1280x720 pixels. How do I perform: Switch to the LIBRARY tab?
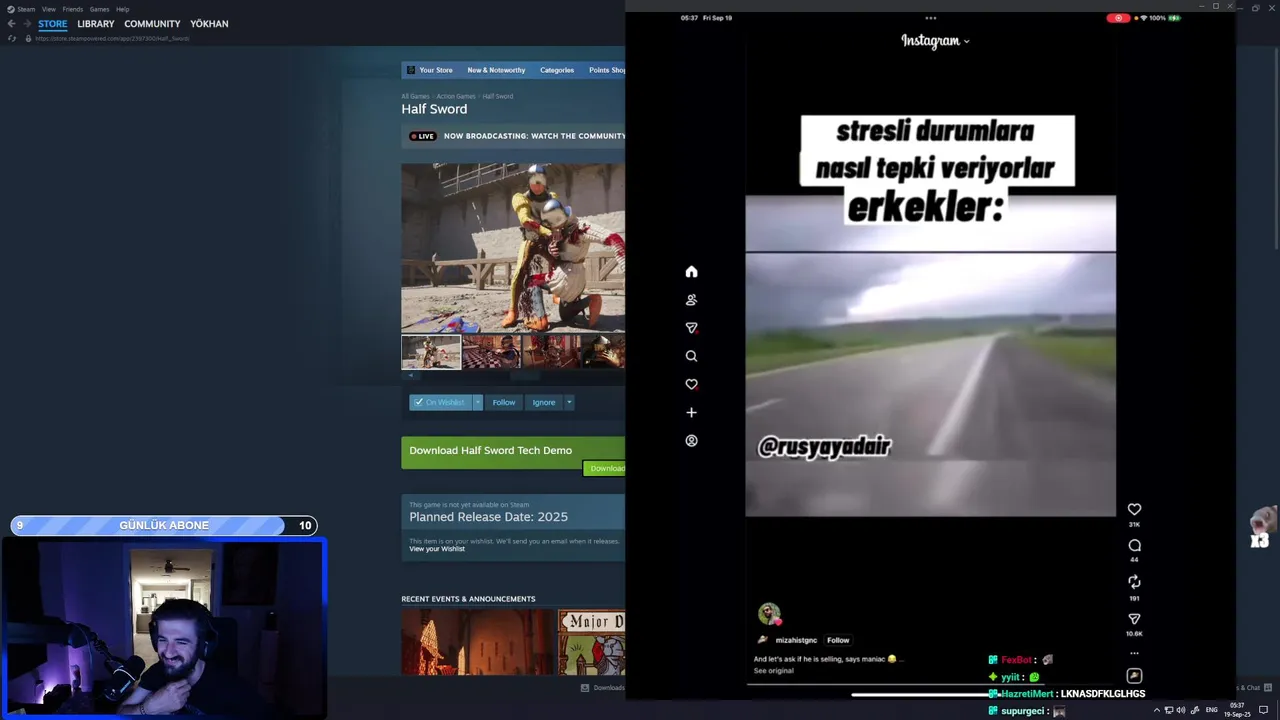pos(96,24)
